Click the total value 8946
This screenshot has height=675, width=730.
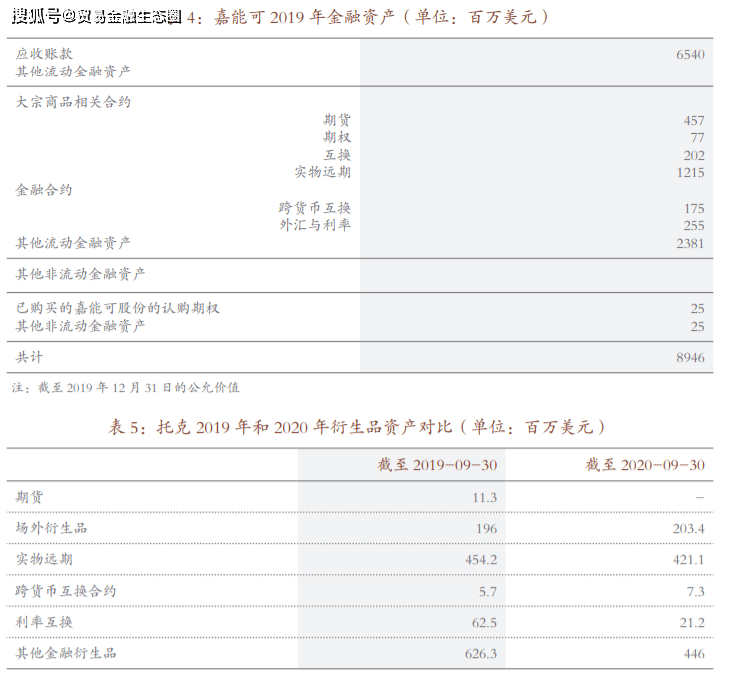tap(690, 358)
